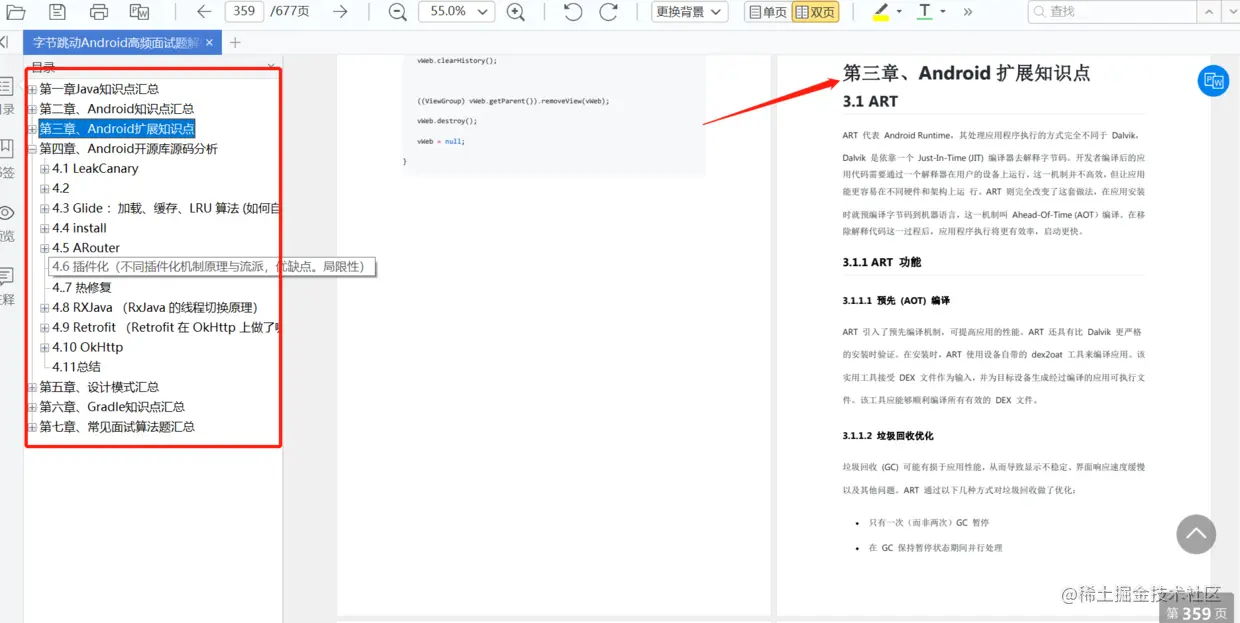Expand the 4.8 RXJava node

click(x=45, y=308)
